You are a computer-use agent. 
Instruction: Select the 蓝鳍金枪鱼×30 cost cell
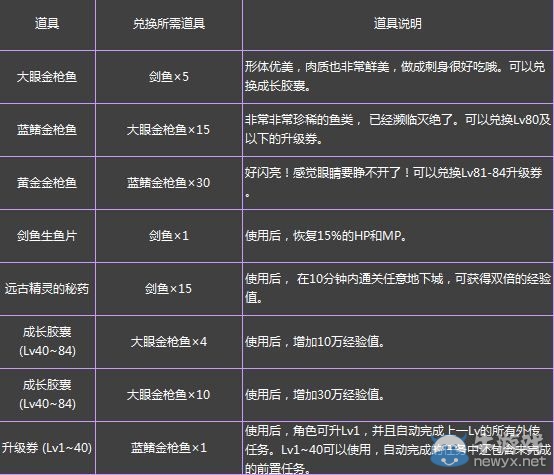[169, 183]
